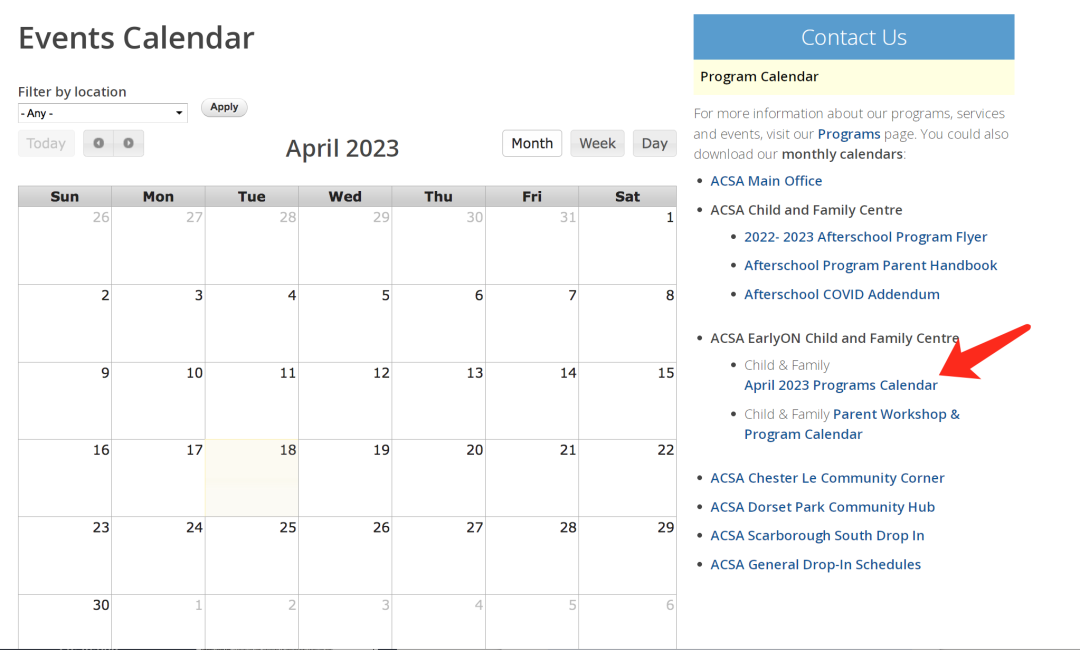Switch to Month view tab
Image resolution: width=1080 pixels, height=650 pixels.
pyautogui.click(x=532, y=143)
